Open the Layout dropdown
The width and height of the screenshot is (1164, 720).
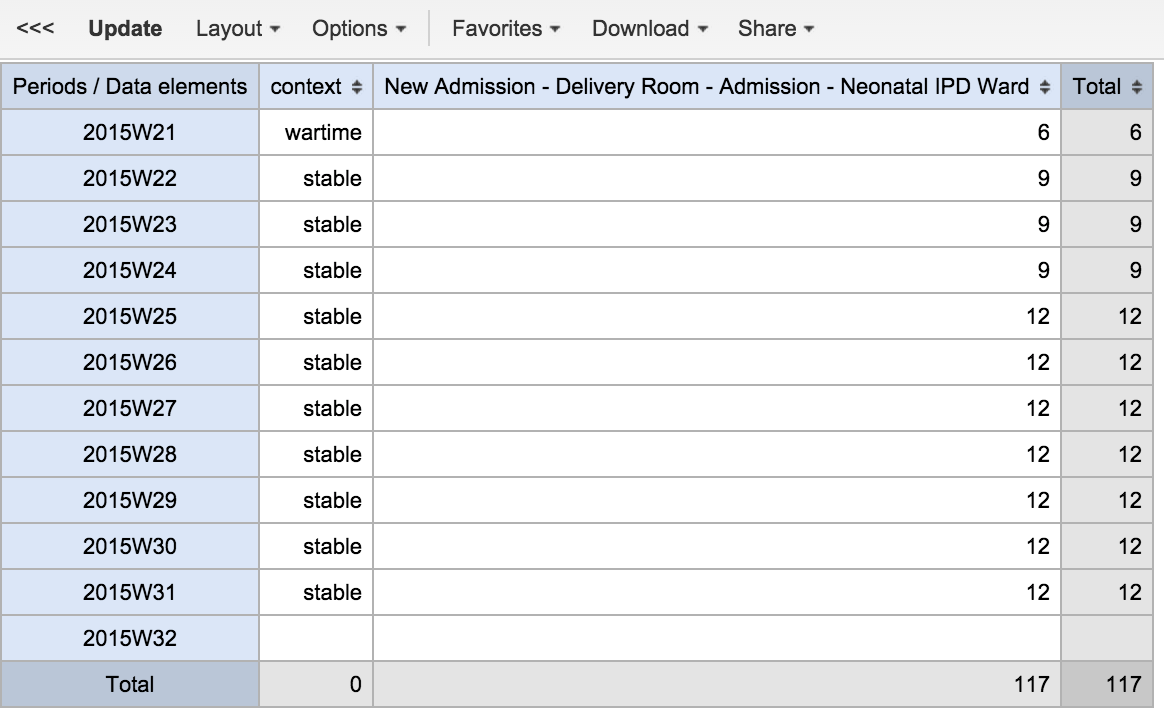click(x=237, y=29)
